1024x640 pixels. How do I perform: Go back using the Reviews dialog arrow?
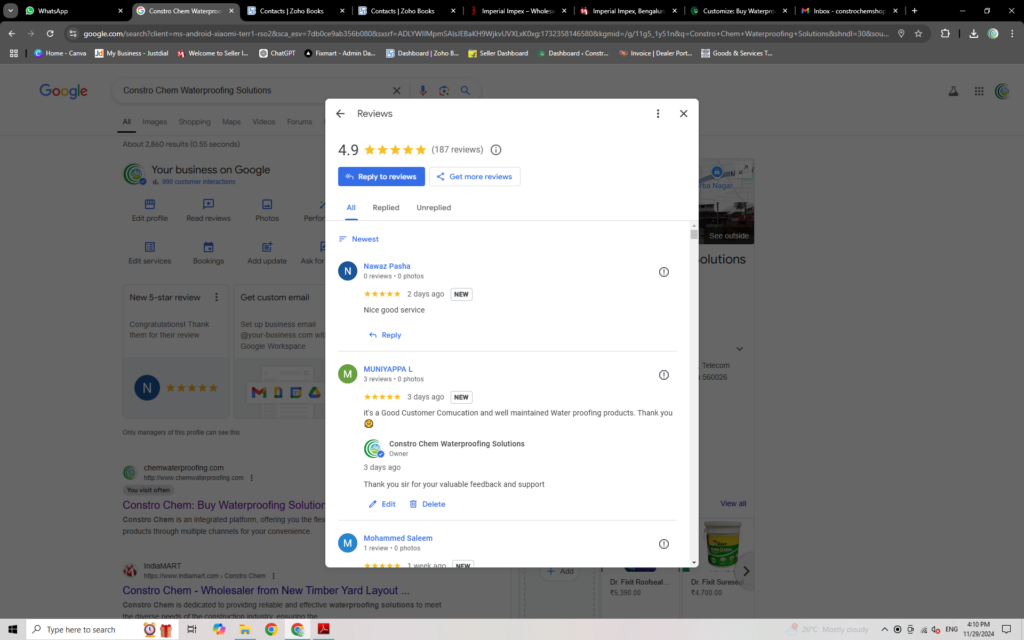click(x=340, y=114)
